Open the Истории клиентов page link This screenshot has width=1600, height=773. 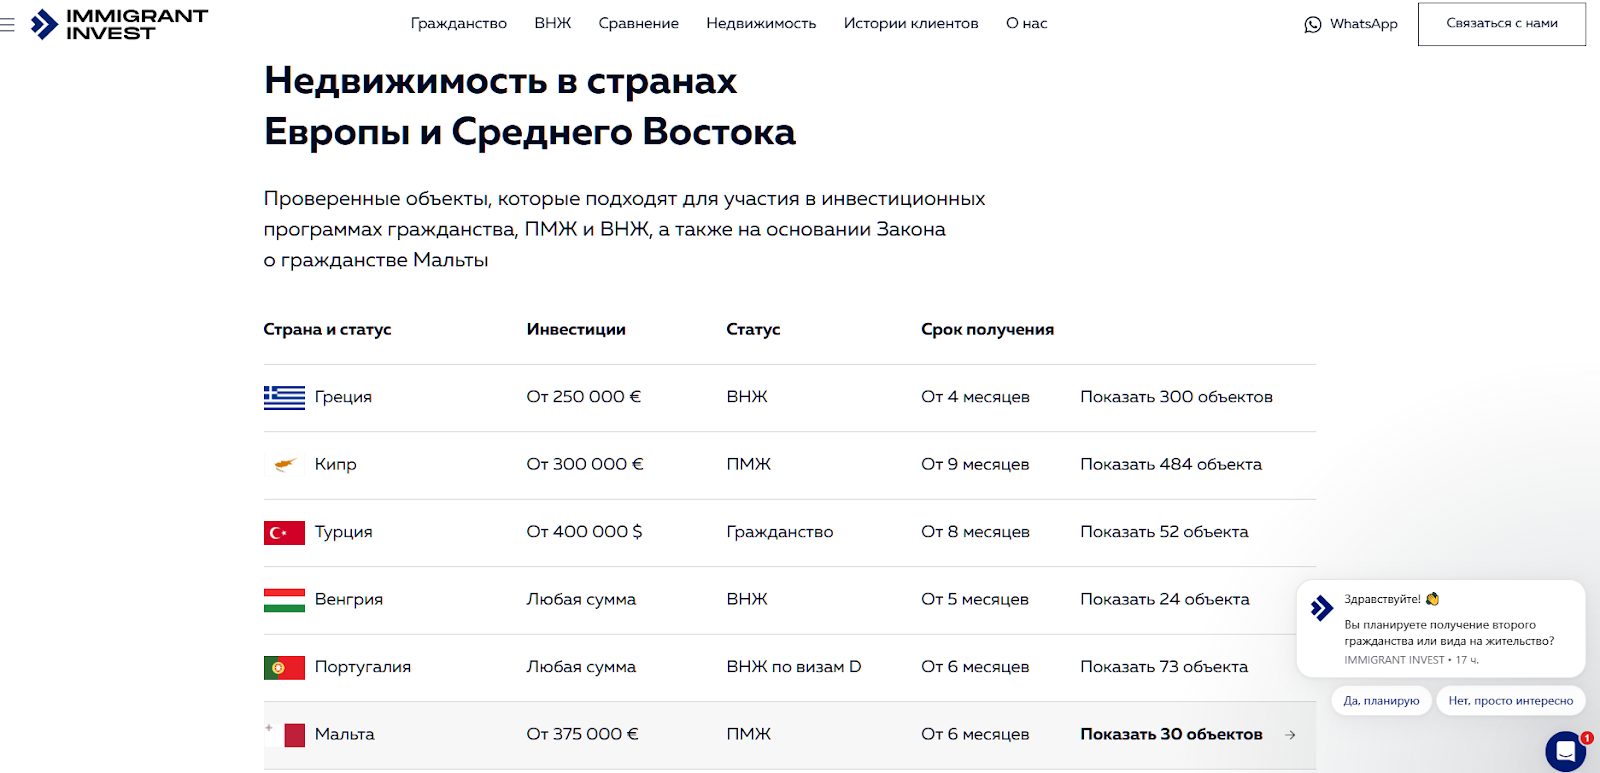910,23
